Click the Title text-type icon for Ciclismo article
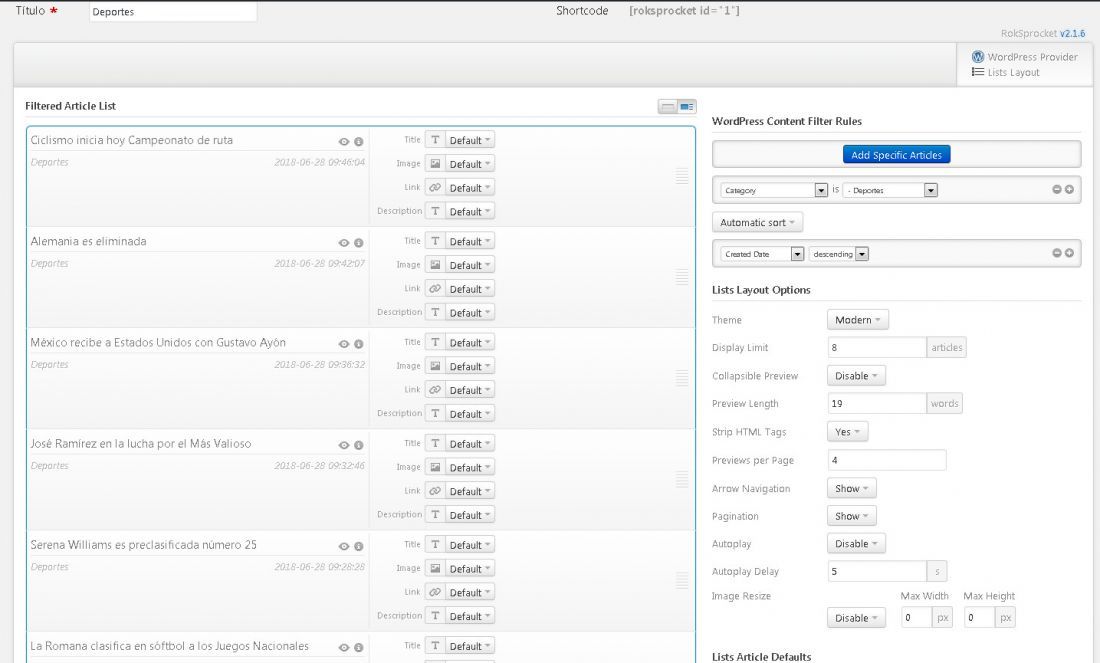This screenshot has width=1100, height=663. 435,140
